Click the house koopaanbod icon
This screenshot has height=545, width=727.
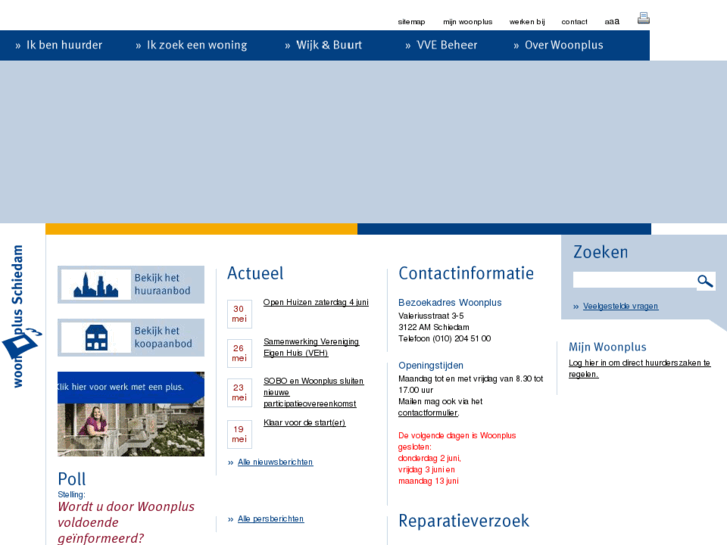(96, 338)
